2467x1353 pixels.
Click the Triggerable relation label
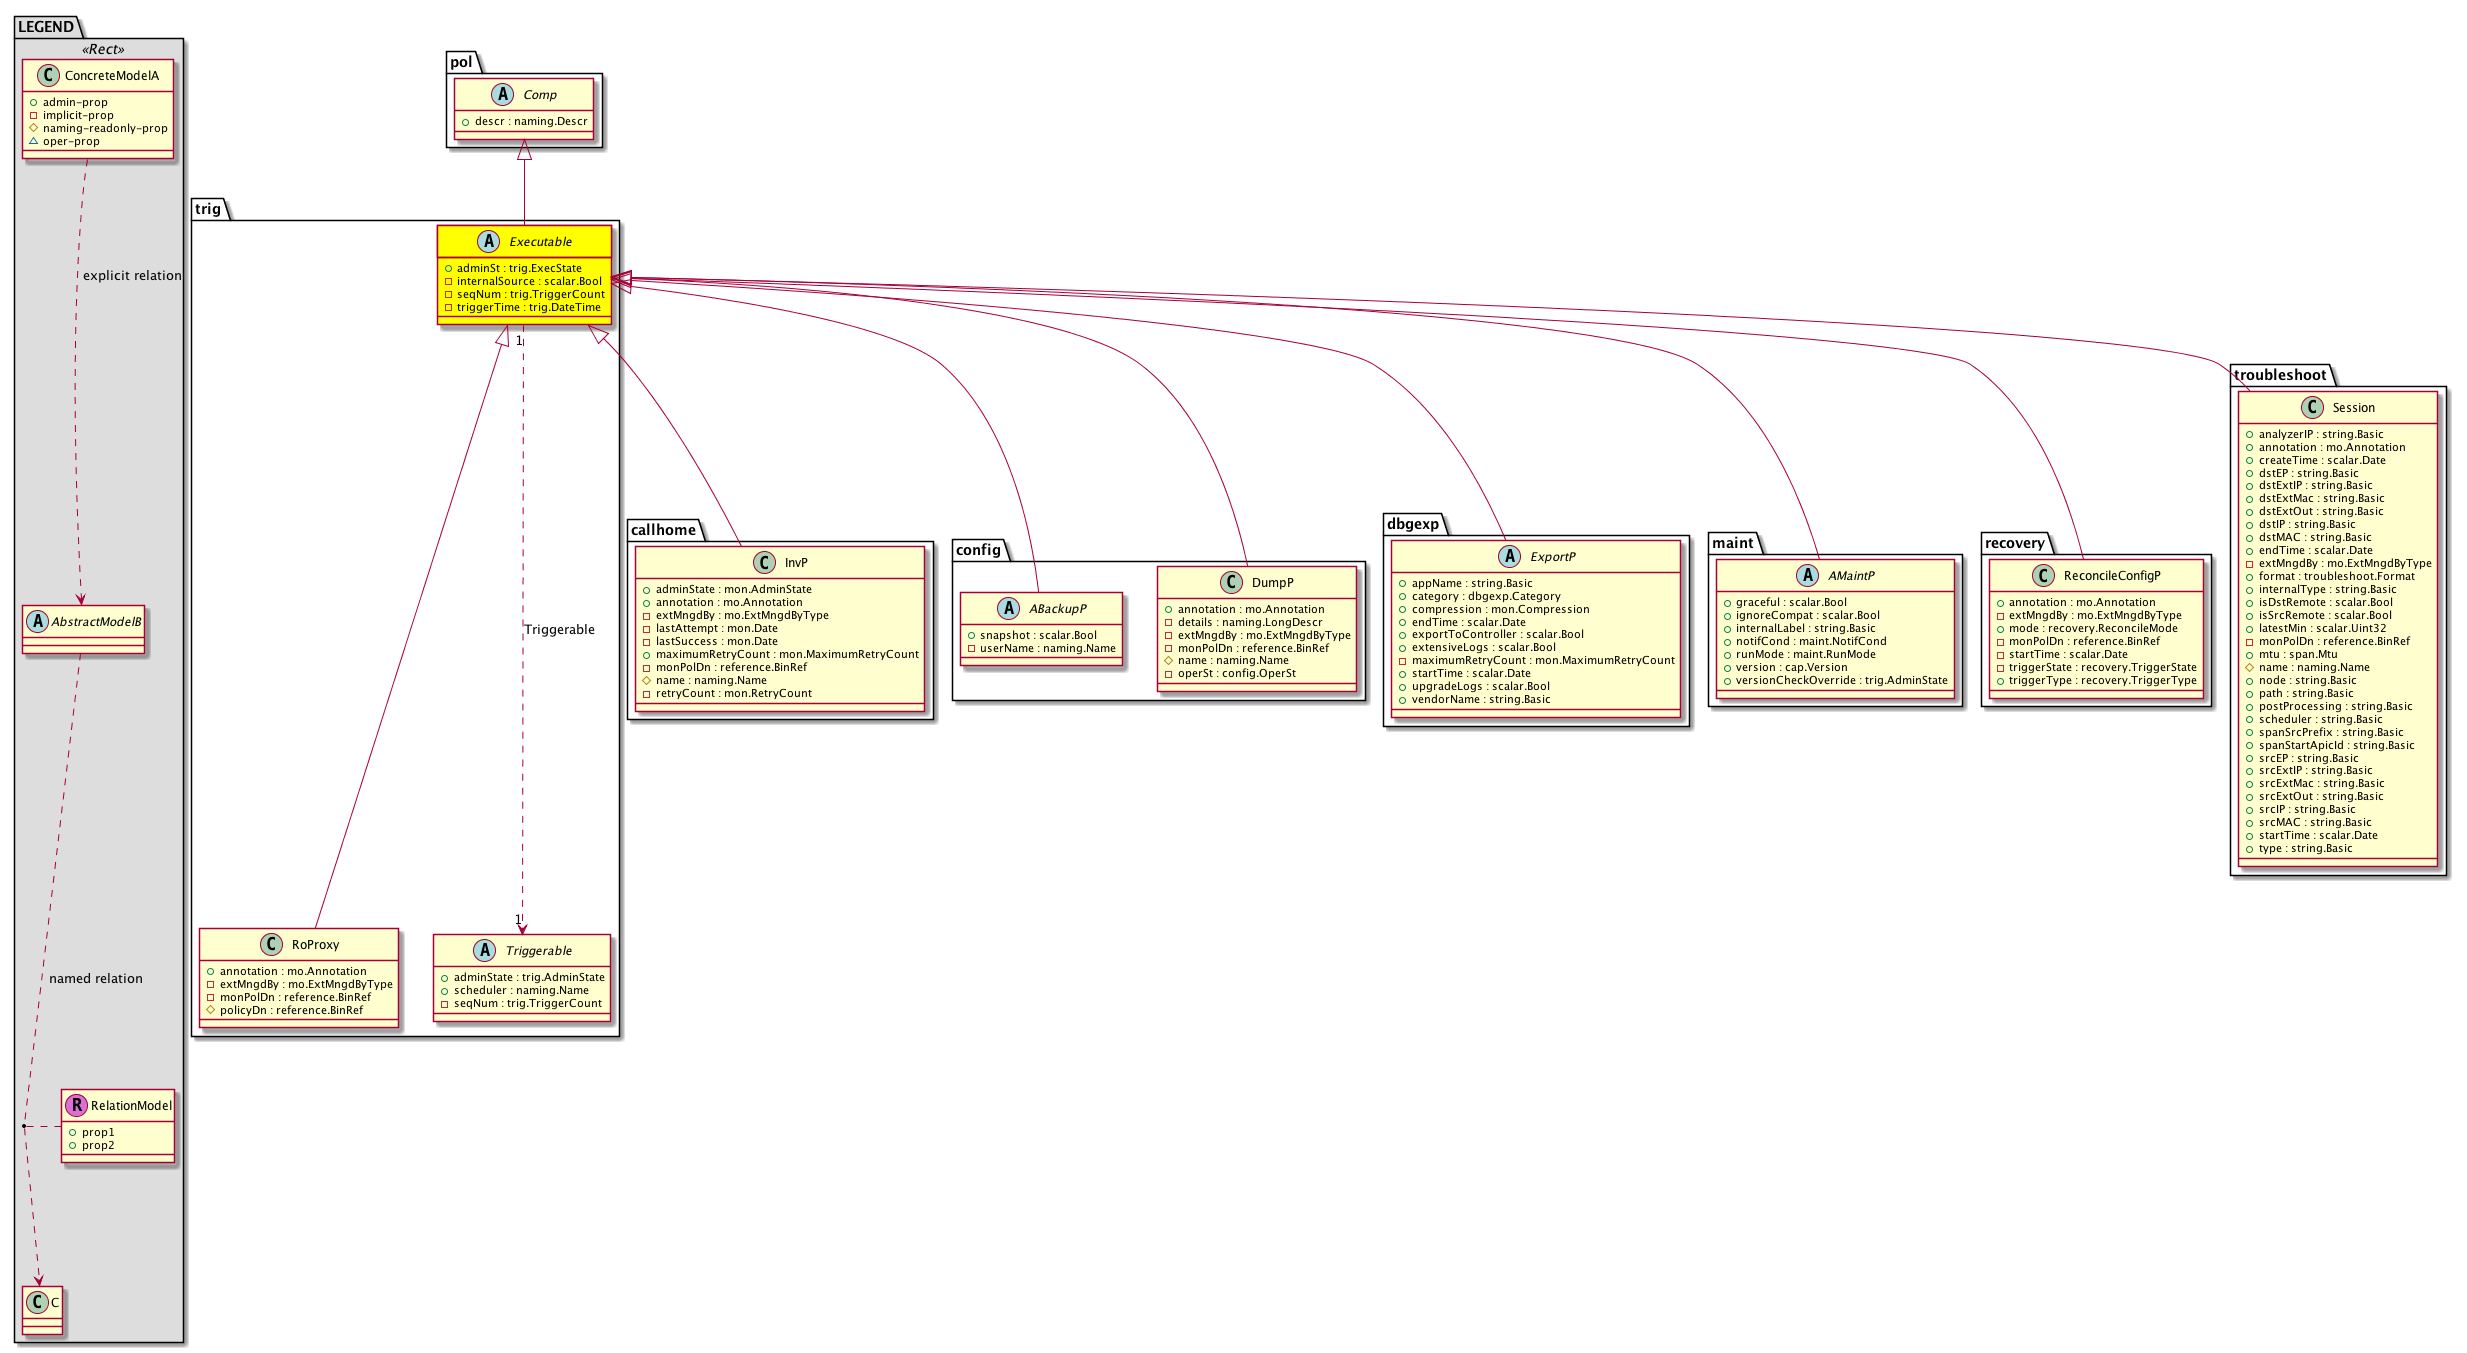pos(559,629)
